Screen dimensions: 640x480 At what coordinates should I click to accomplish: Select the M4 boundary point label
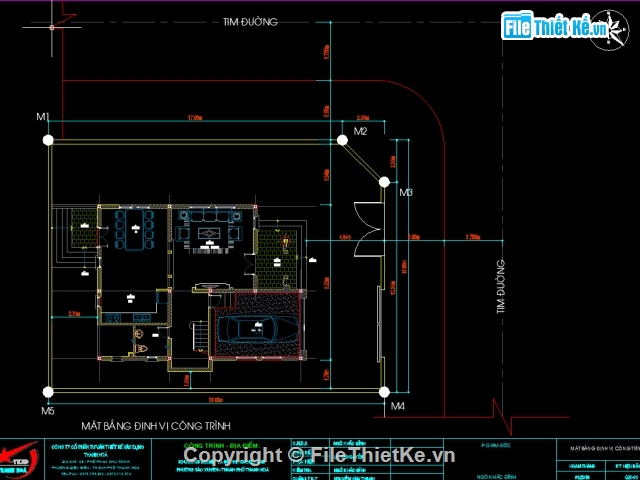coord(398,406)
